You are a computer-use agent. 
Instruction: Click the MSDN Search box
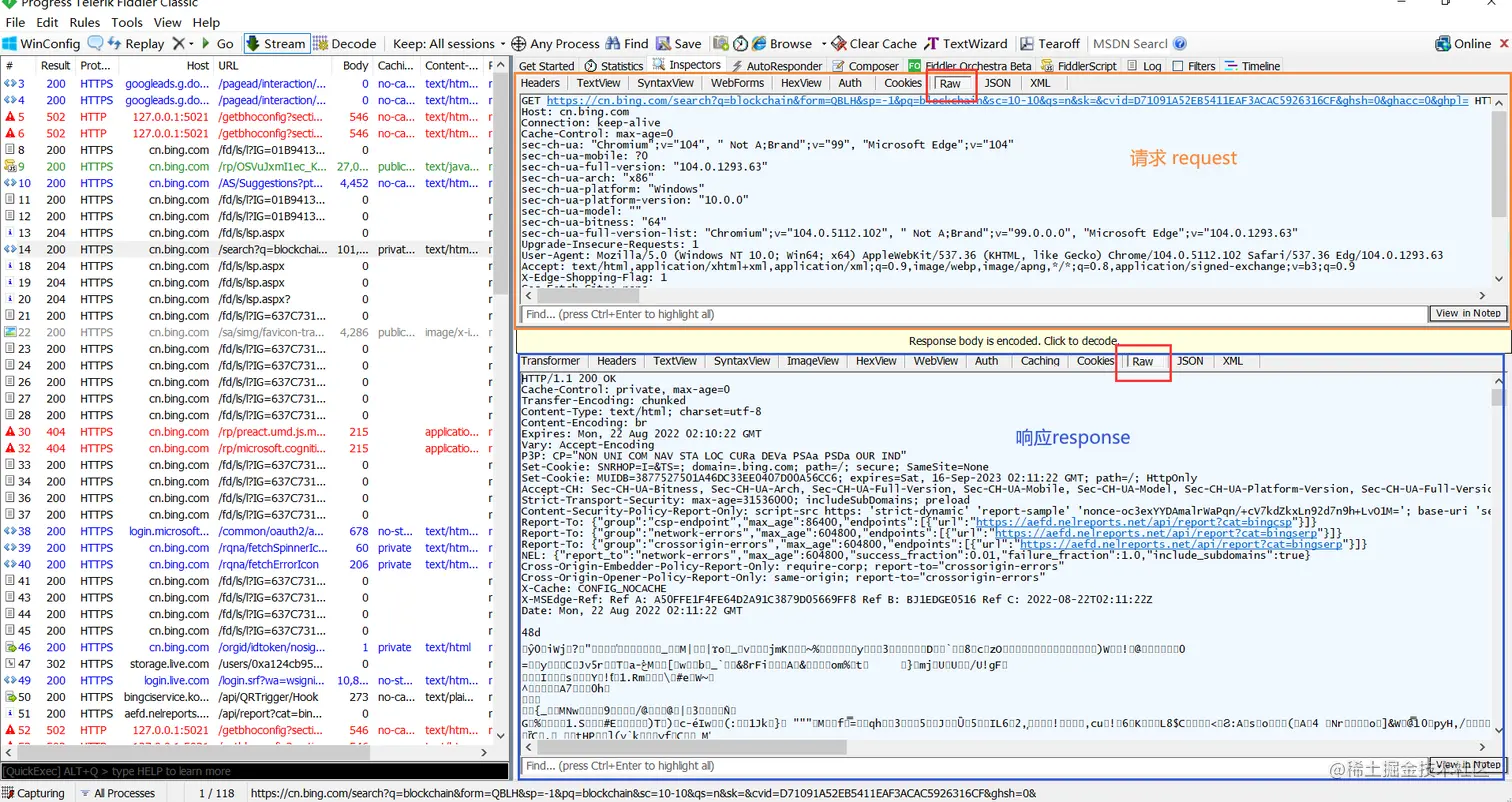1130,44
